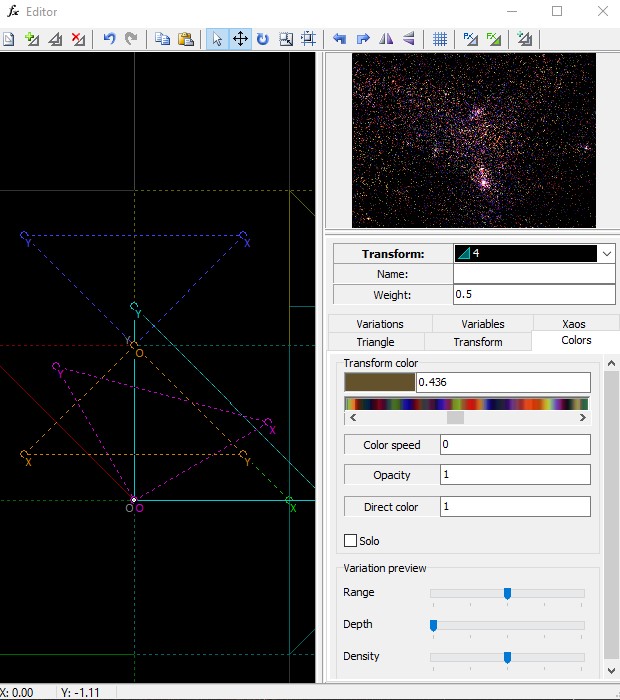
Task: Click the Add new transform icon
Action: click(x=32, y=39)
